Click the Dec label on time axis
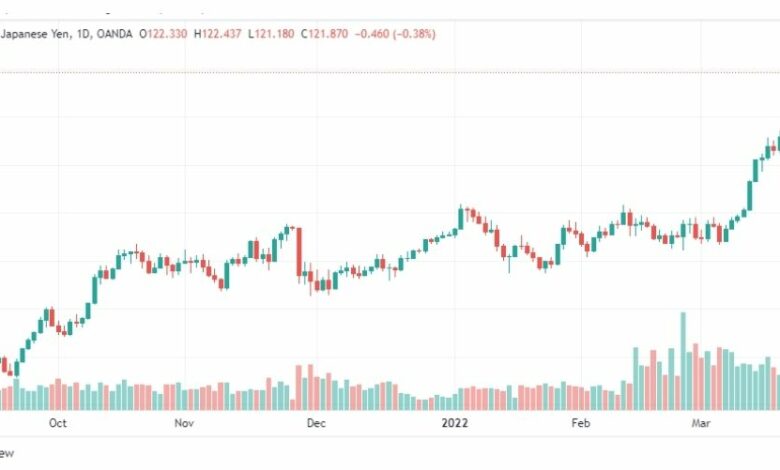Image resolution: width=780 pixels, height=470 pixels. coord(316,423)
